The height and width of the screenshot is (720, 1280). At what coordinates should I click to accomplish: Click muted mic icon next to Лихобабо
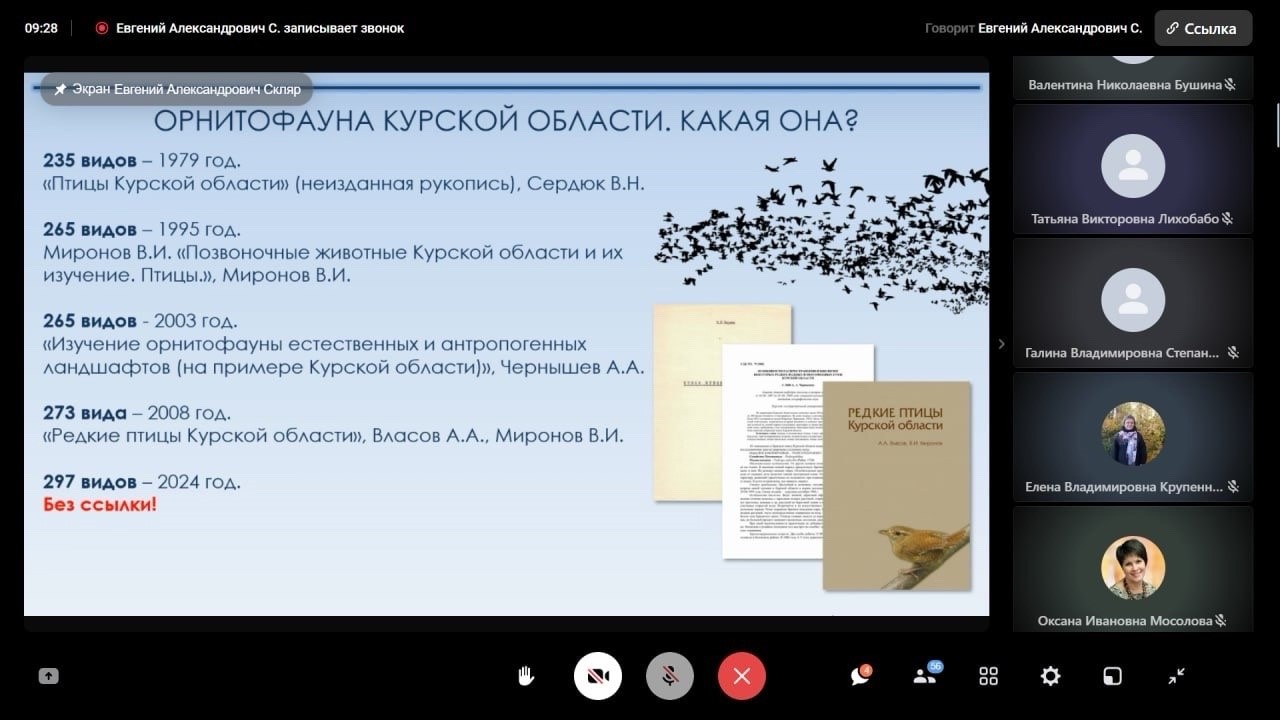coord(1227,218)
